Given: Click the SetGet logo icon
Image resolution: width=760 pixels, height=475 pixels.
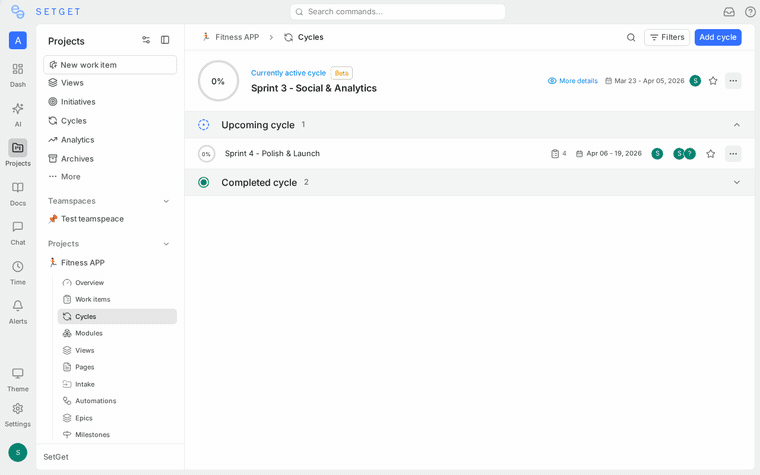Looking at the screenshot, I should tap(17, 12).
